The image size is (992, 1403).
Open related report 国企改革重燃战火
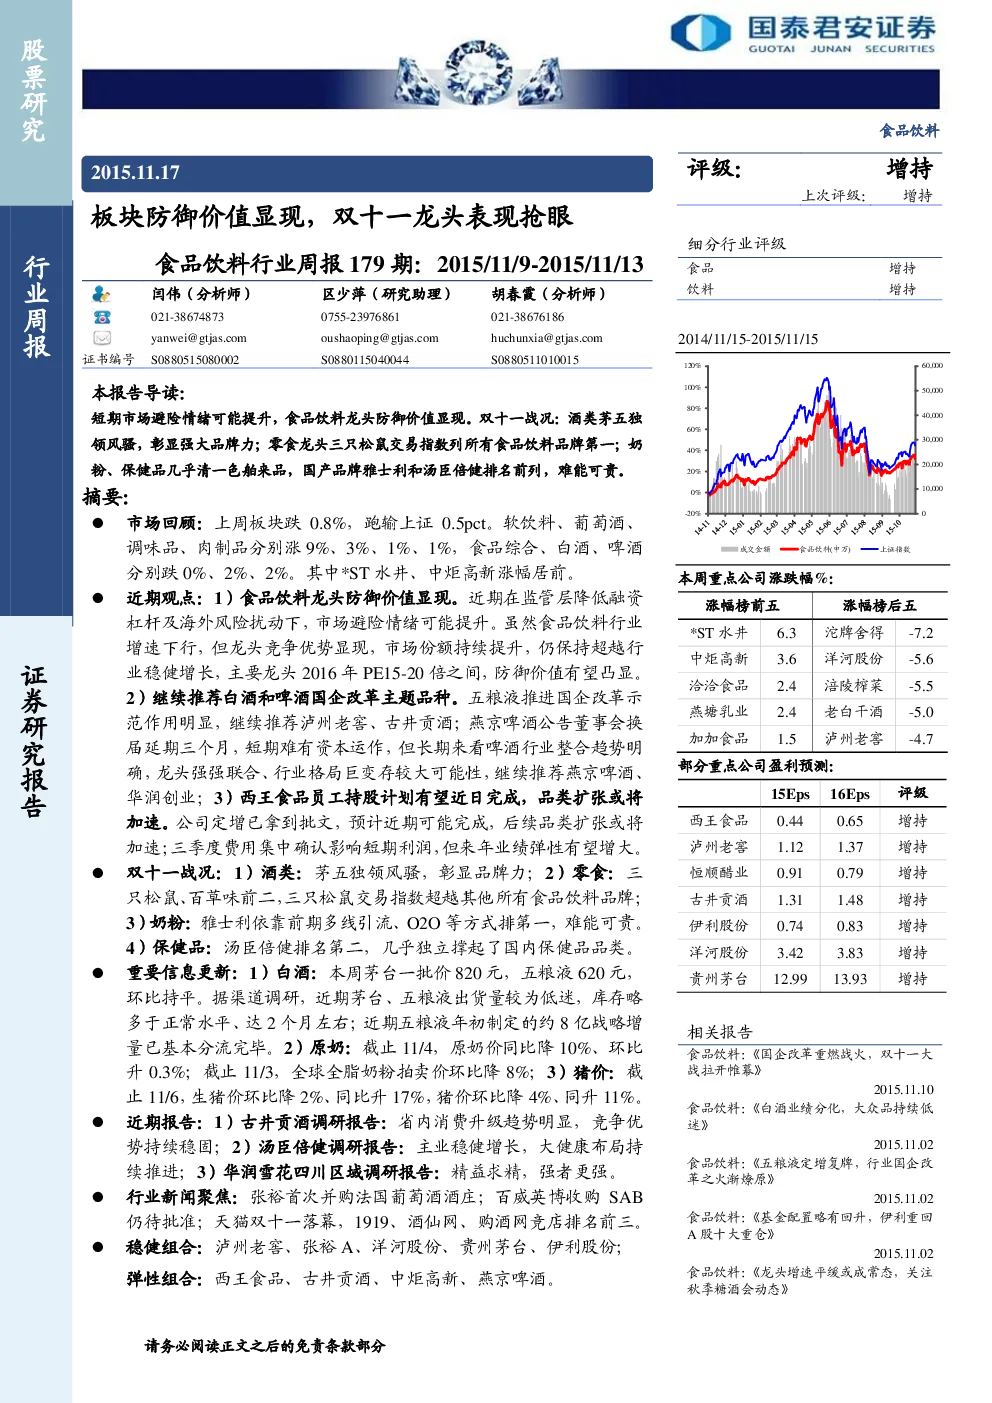tap(810, 1062)
